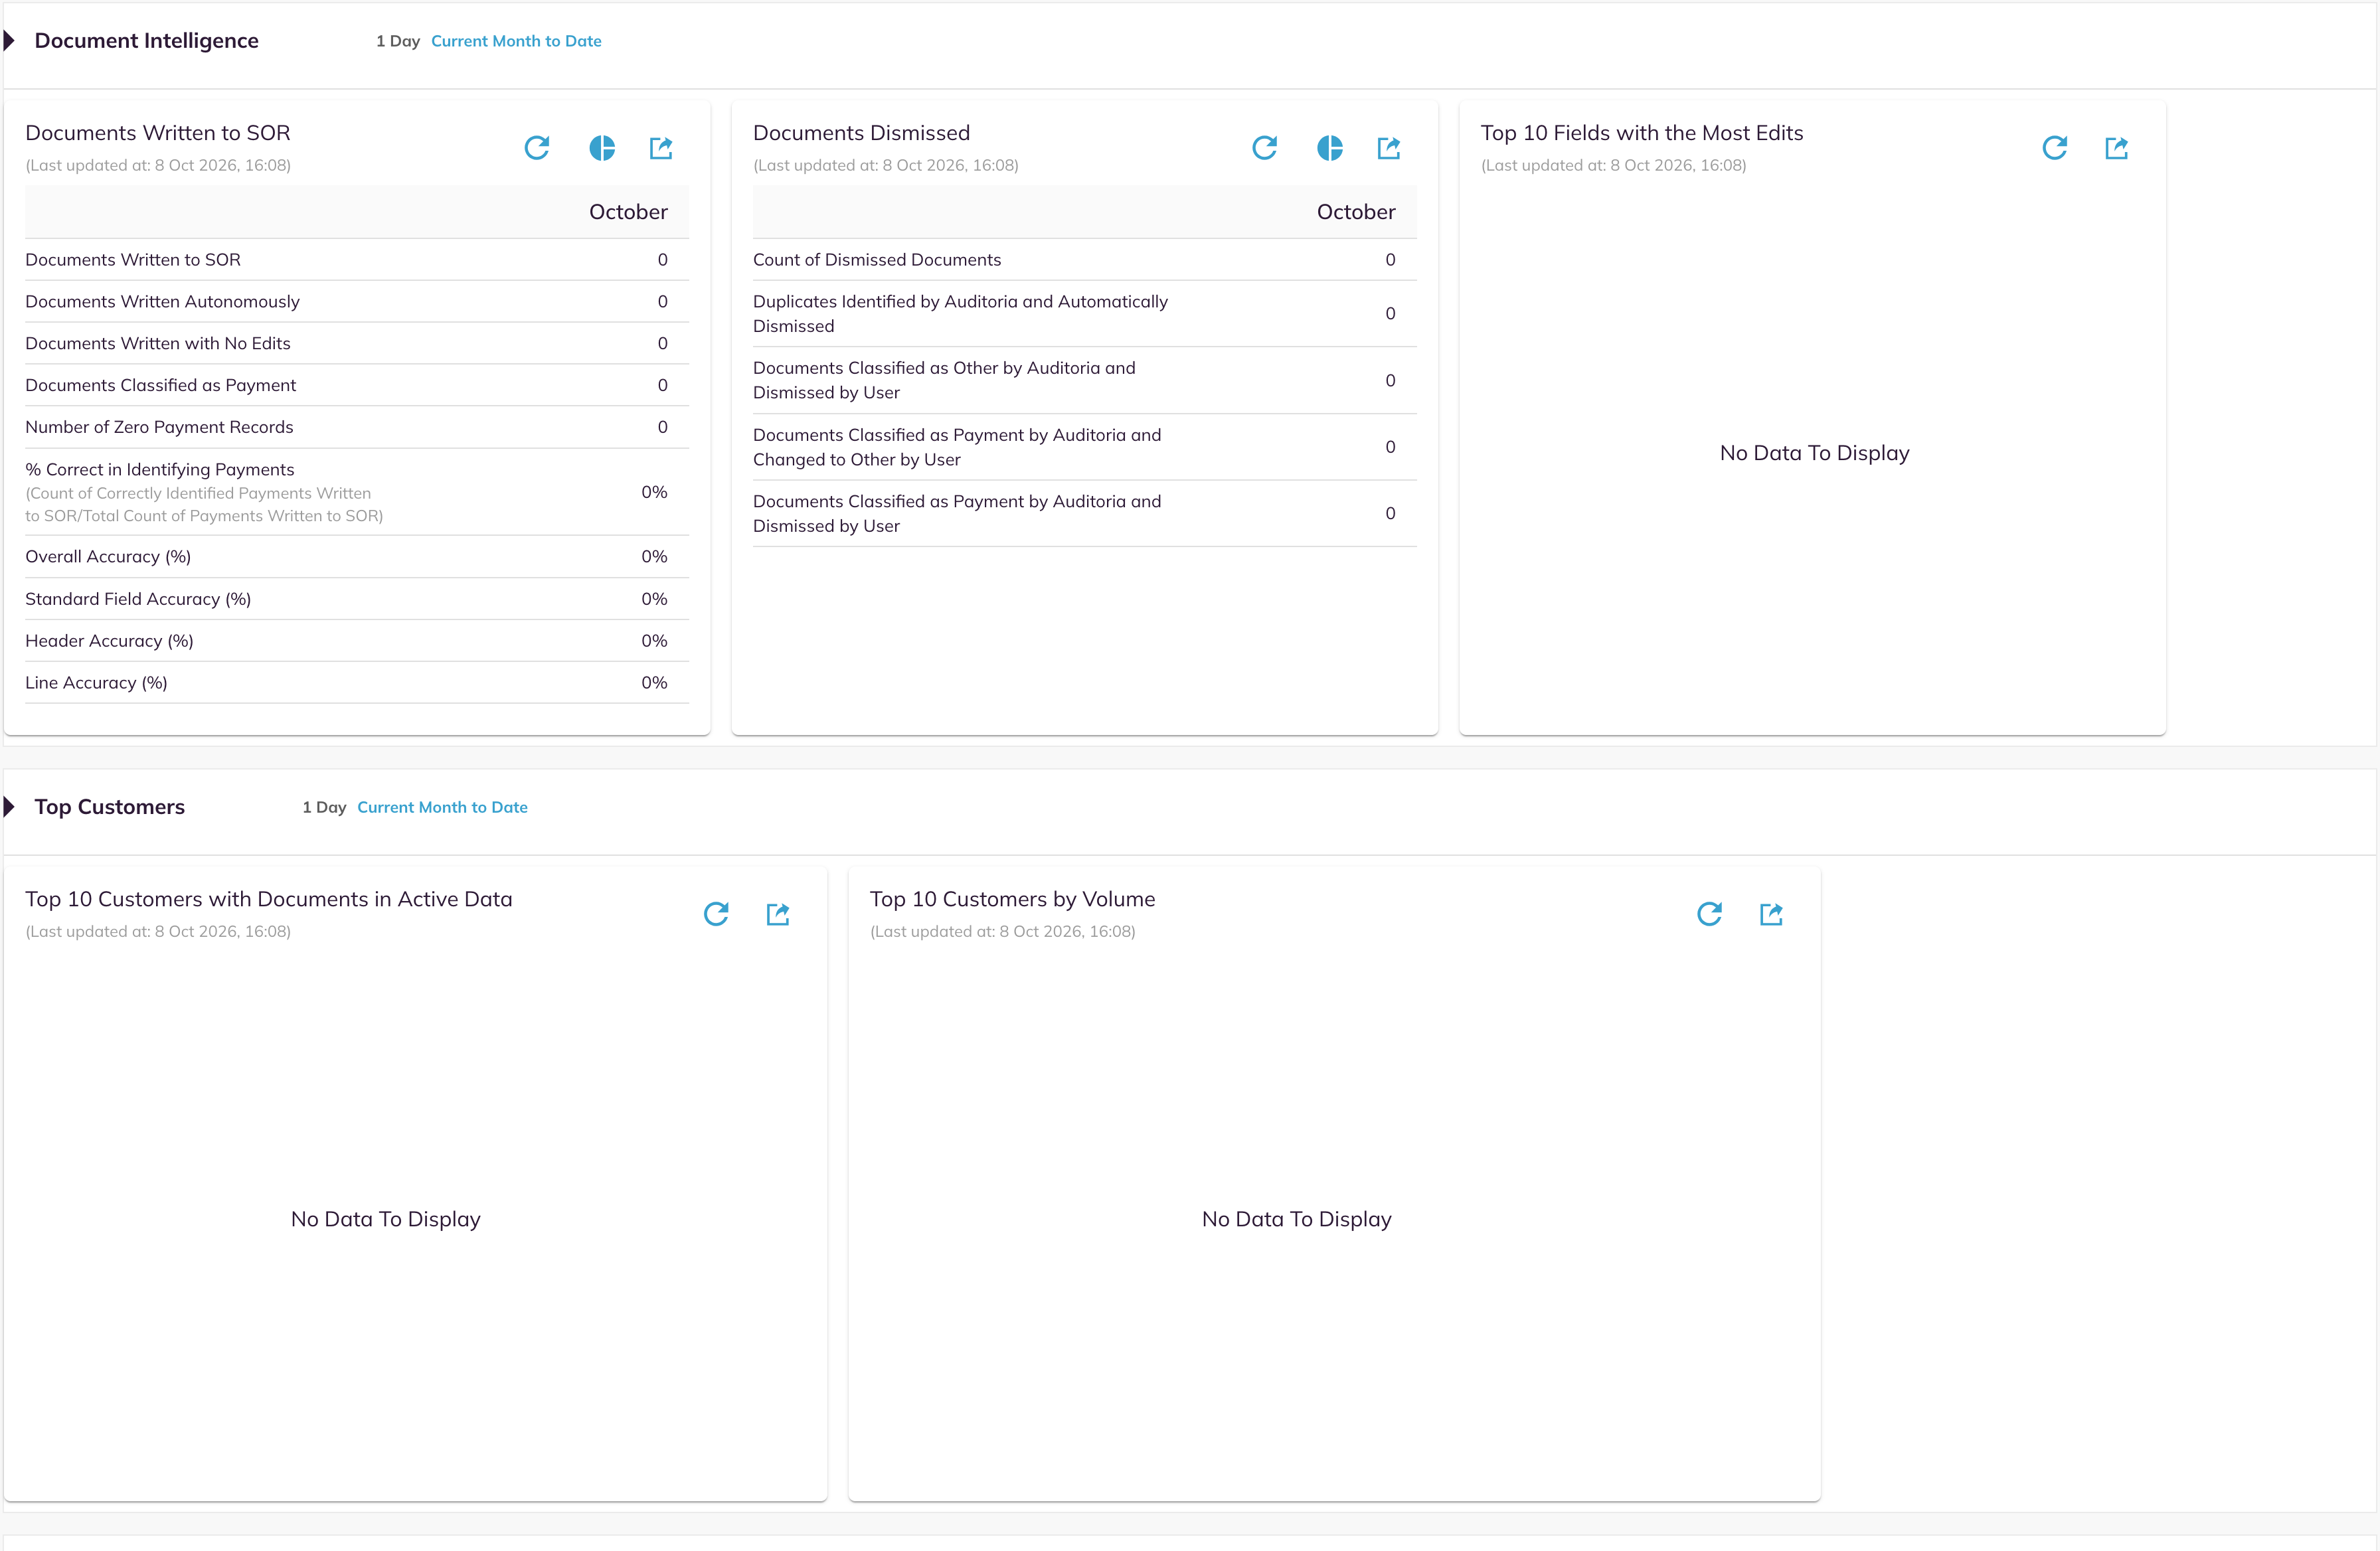The image size is (2380, 1551).
Task: Select Current Month to Date for Top Customers
Action: click(x=442, y=807)
